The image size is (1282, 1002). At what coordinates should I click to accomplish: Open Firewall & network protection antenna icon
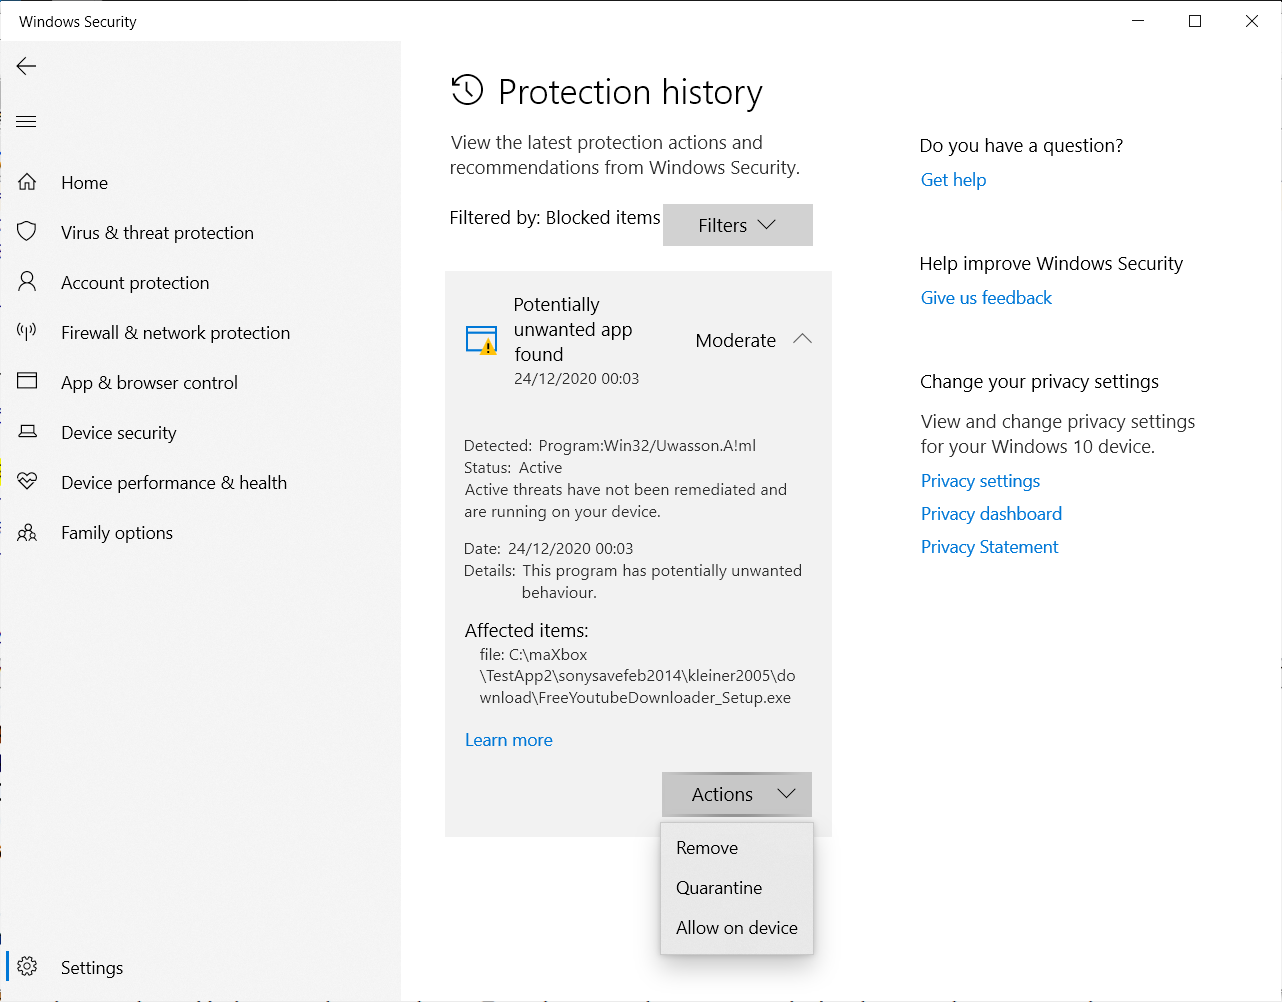[27, 332]
